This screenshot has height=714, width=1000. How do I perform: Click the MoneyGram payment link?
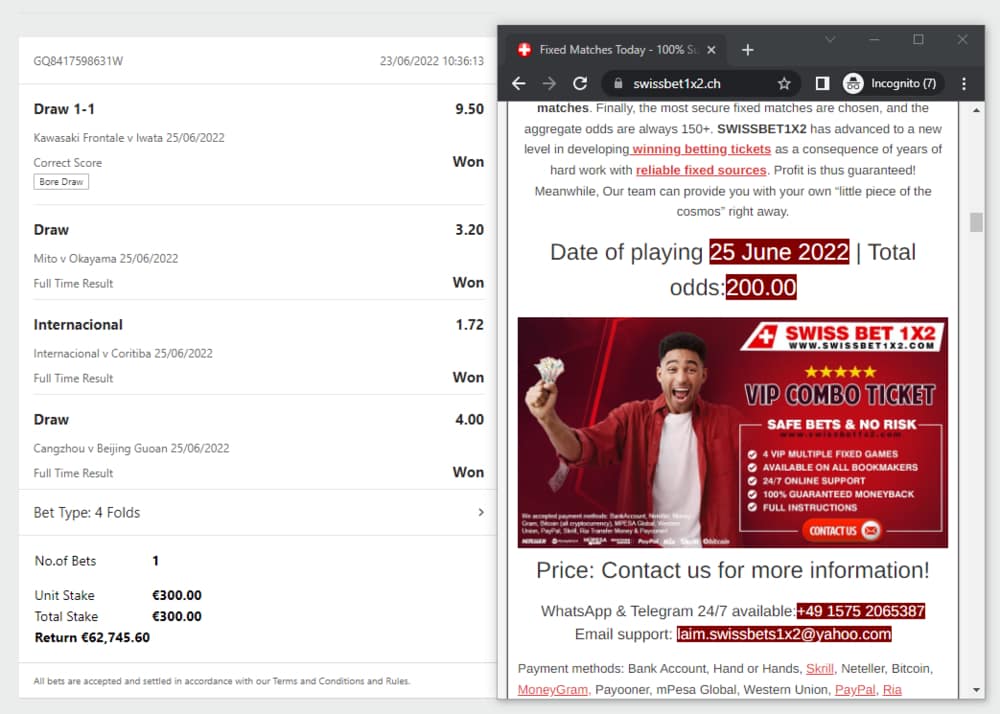tap(552, 690)
